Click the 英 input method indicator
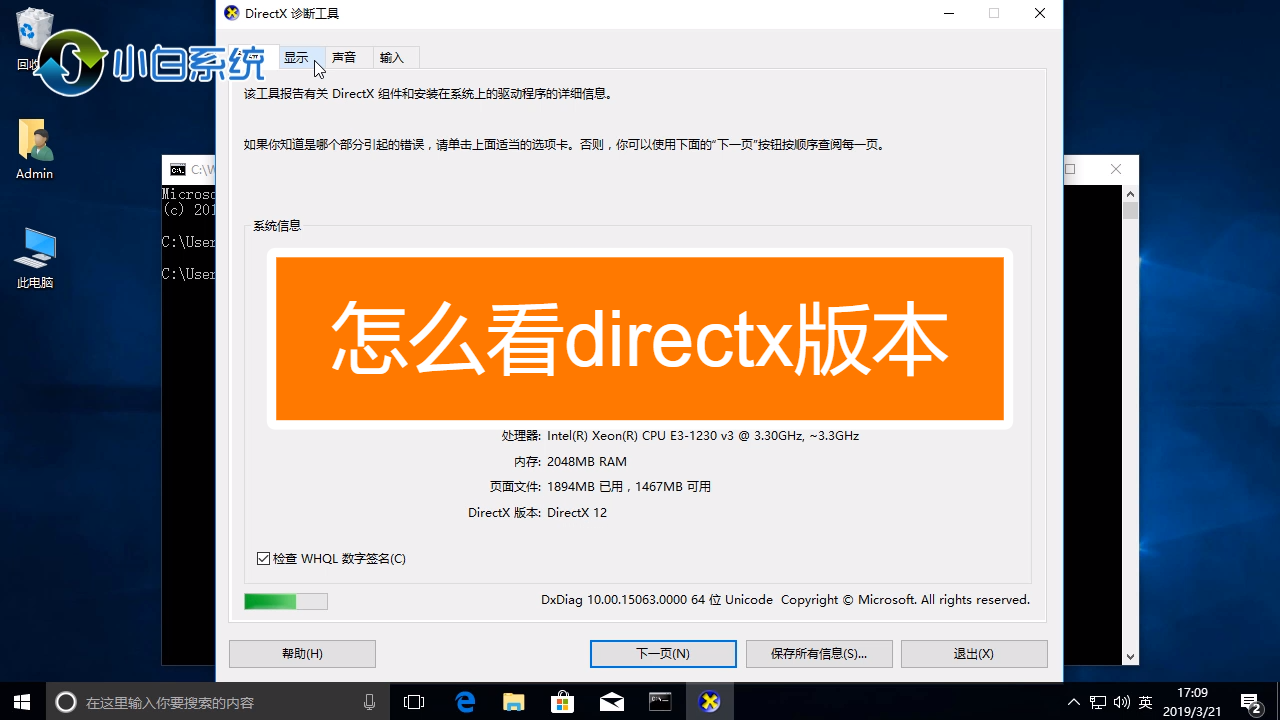This screenshot has width=1280, height=720. 1145,702
